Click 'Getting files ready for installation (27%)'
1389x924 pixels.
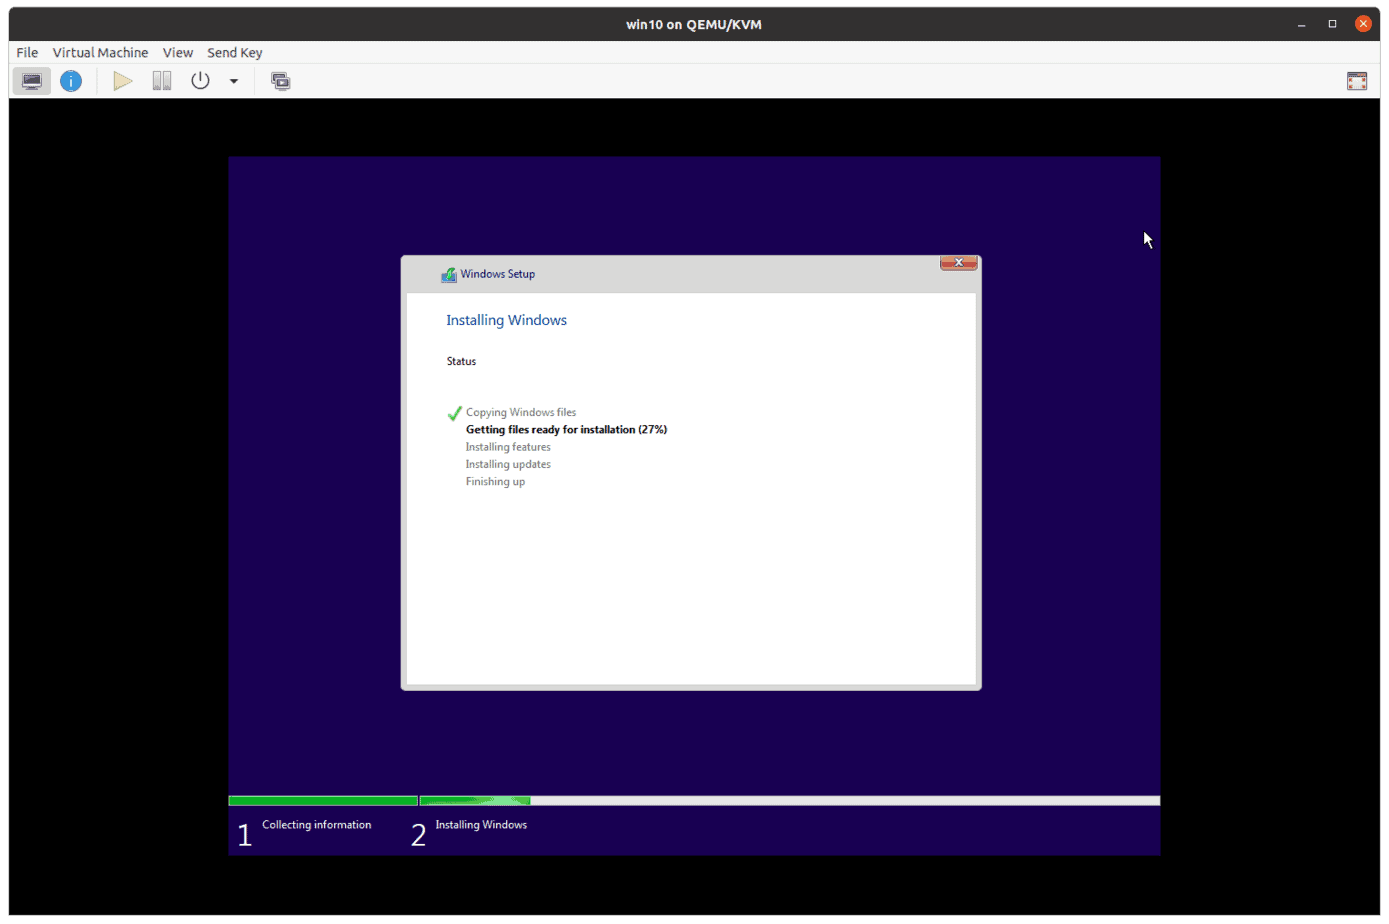tap(566, 430)
